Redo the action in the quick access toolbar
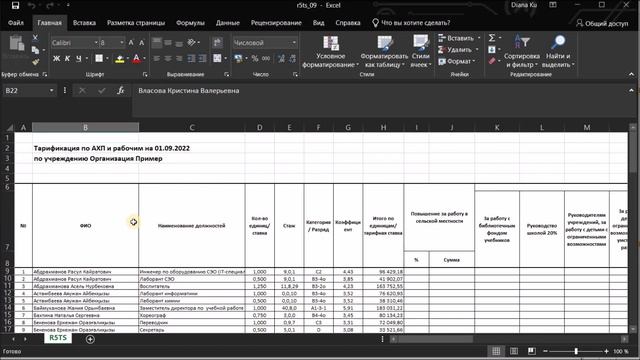This screenshot has width=640, height=360. (x=49, y=5)
